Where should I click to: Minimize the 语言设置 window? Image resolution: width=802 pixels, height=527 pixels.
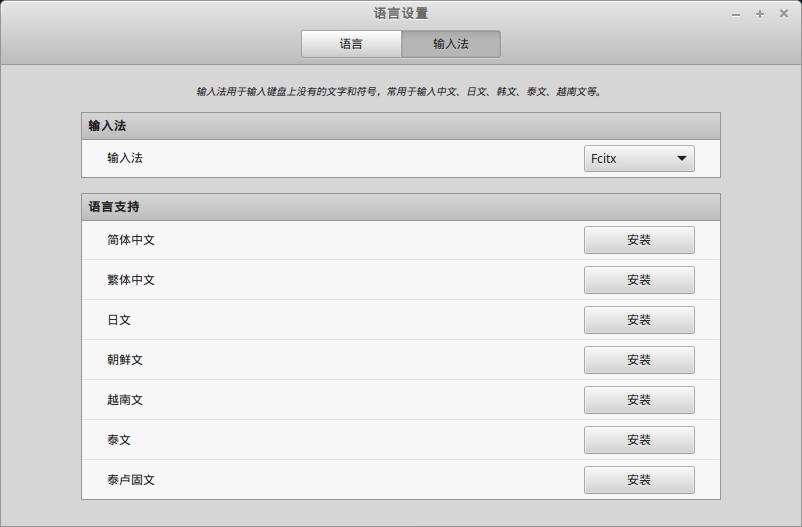point(736,14)
